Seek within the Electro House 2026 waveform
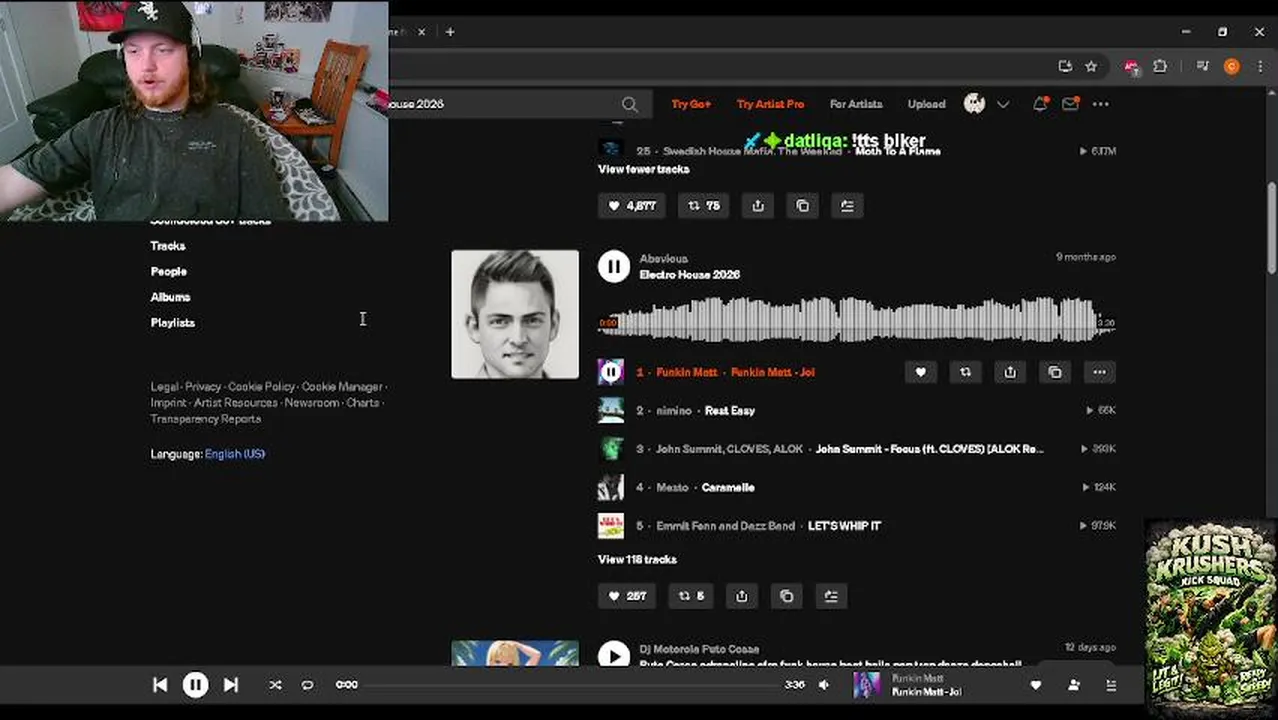This screenshot has height=720, width=1278. point(857,320)
